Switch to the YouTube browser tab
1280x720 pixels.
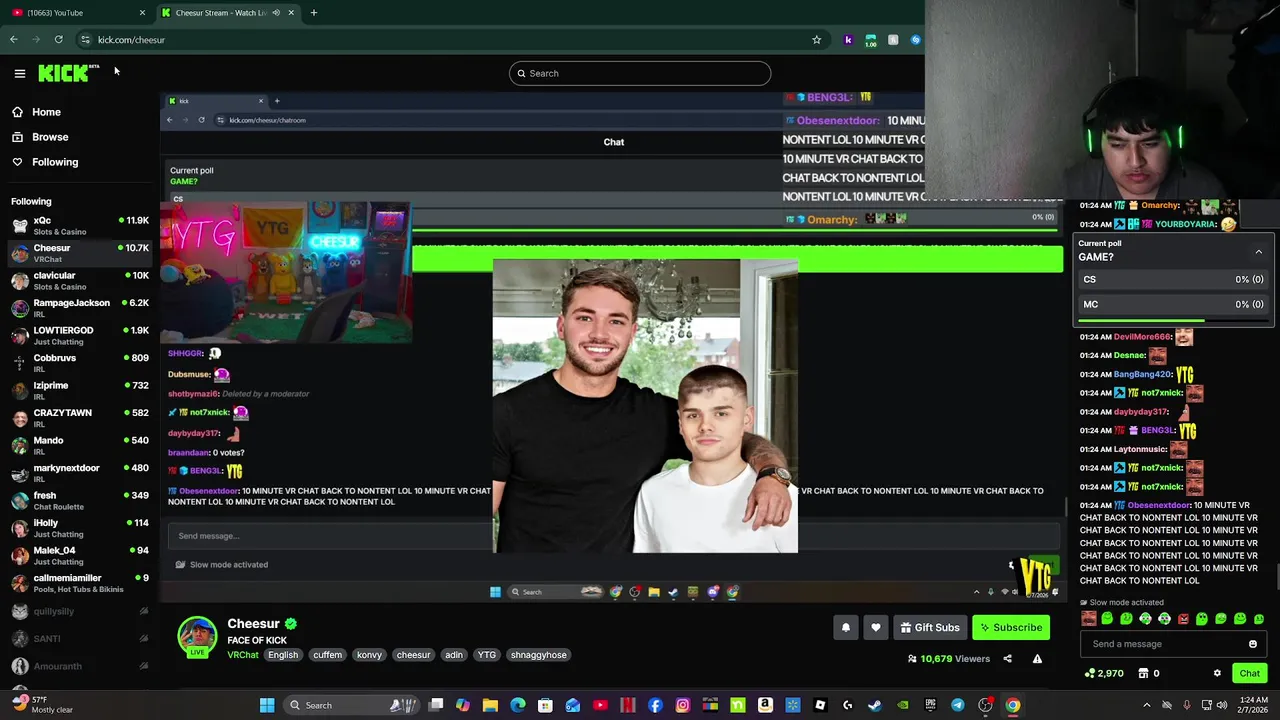point(77,13)
